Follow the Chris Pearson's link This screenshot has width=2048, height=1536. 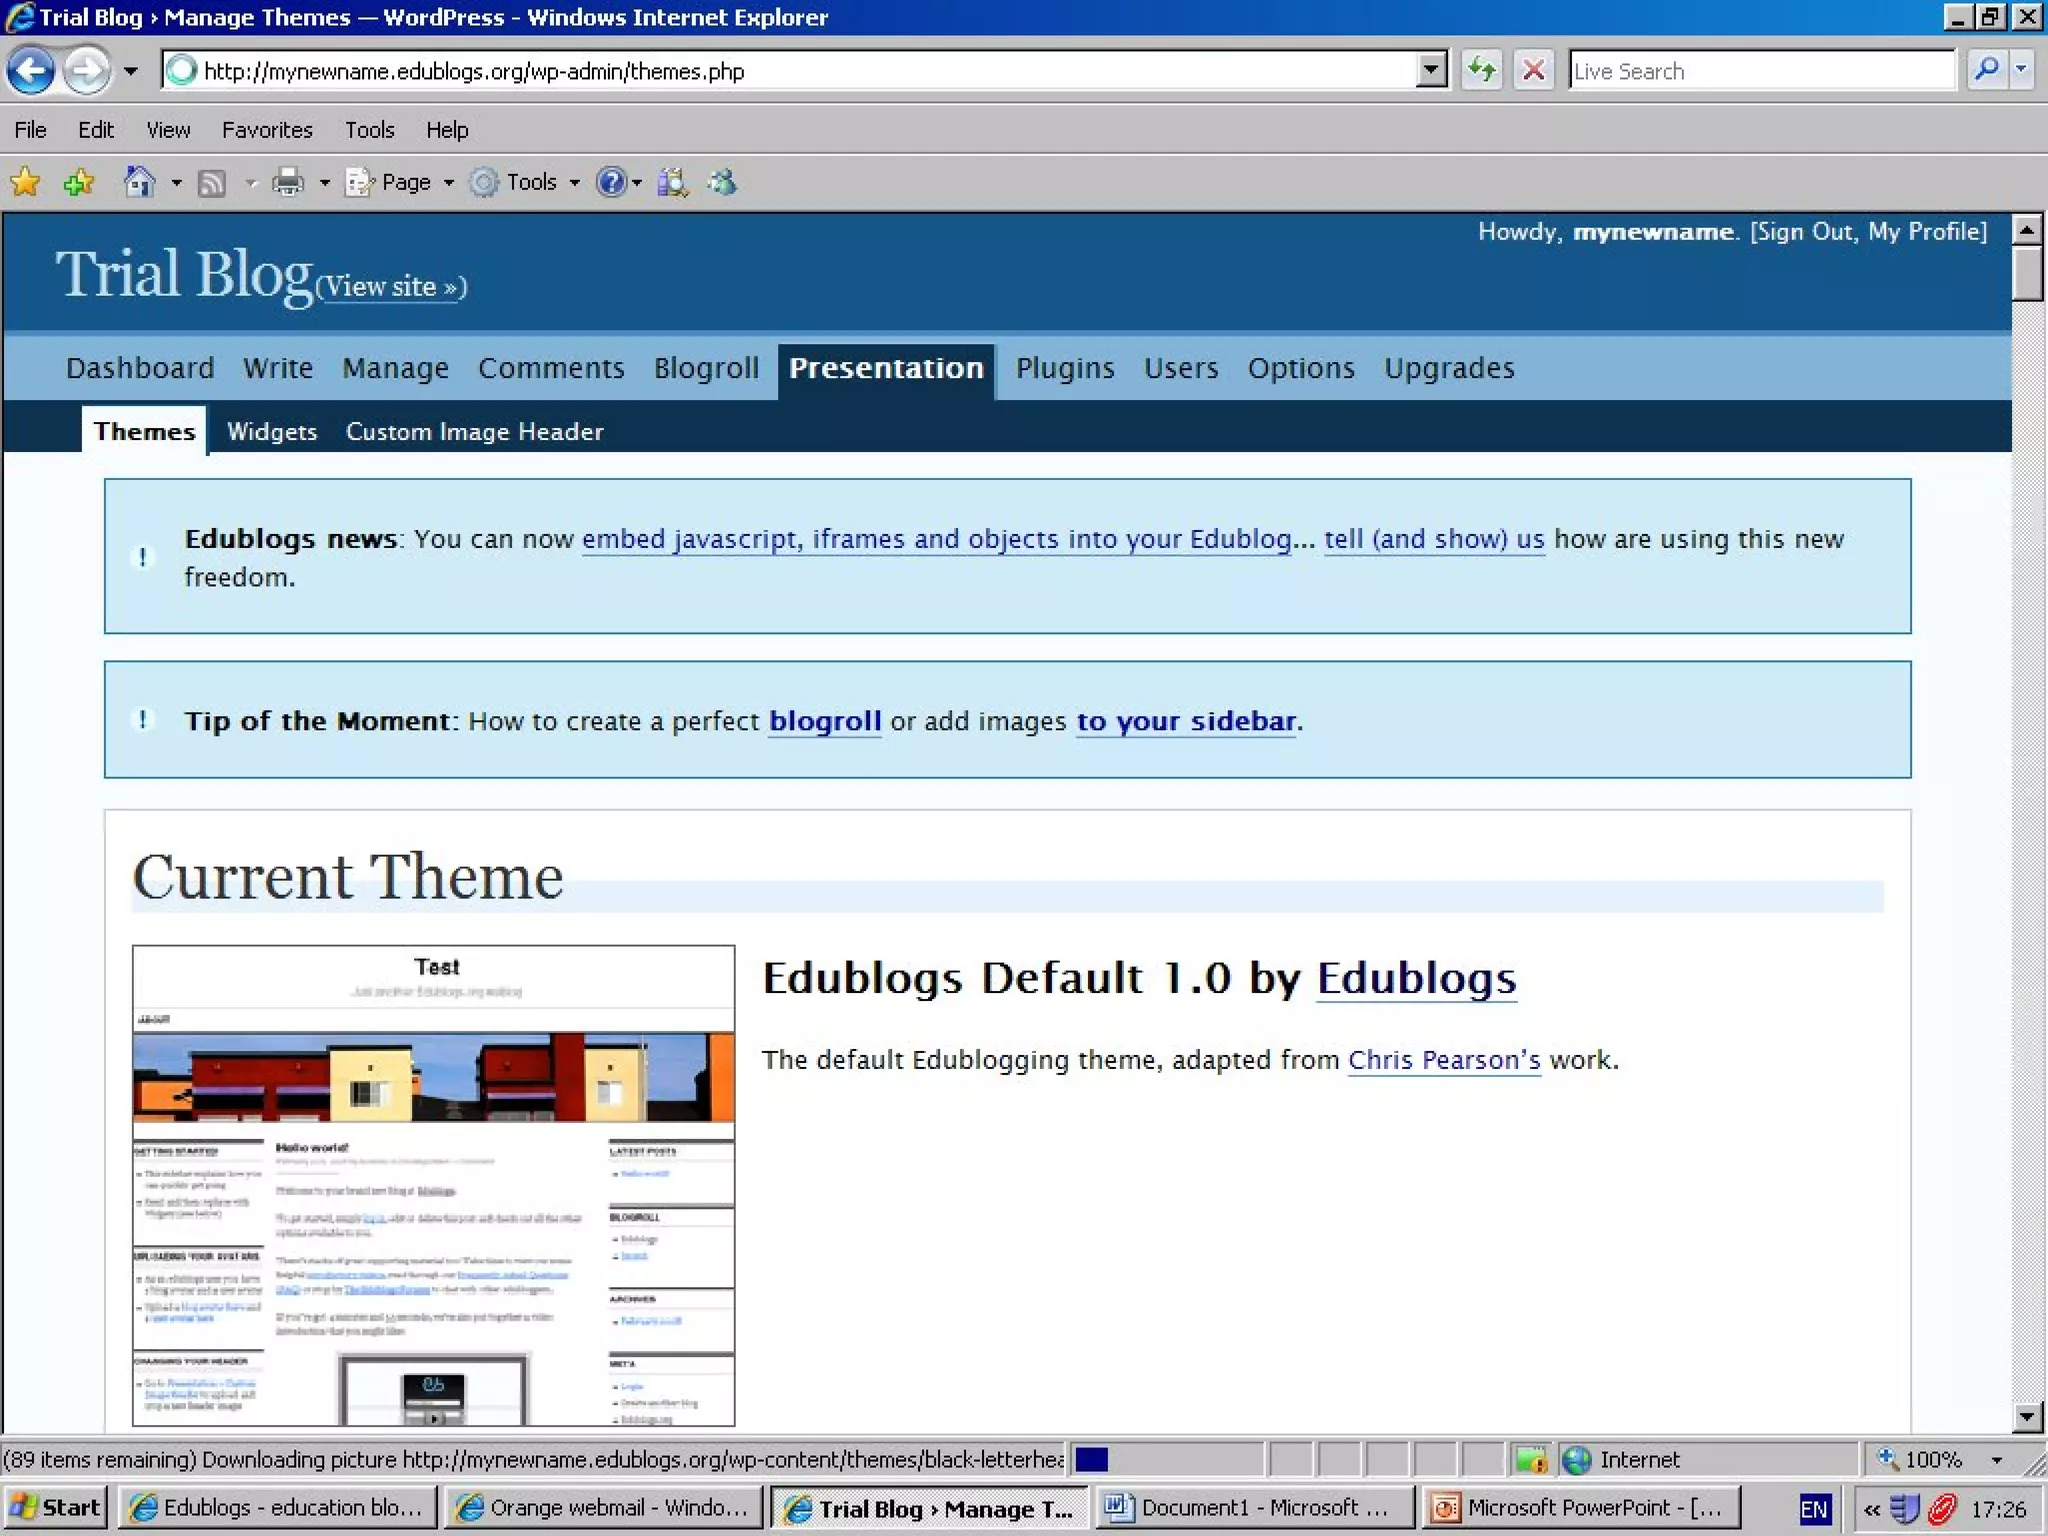(x=1443, y=1059)
